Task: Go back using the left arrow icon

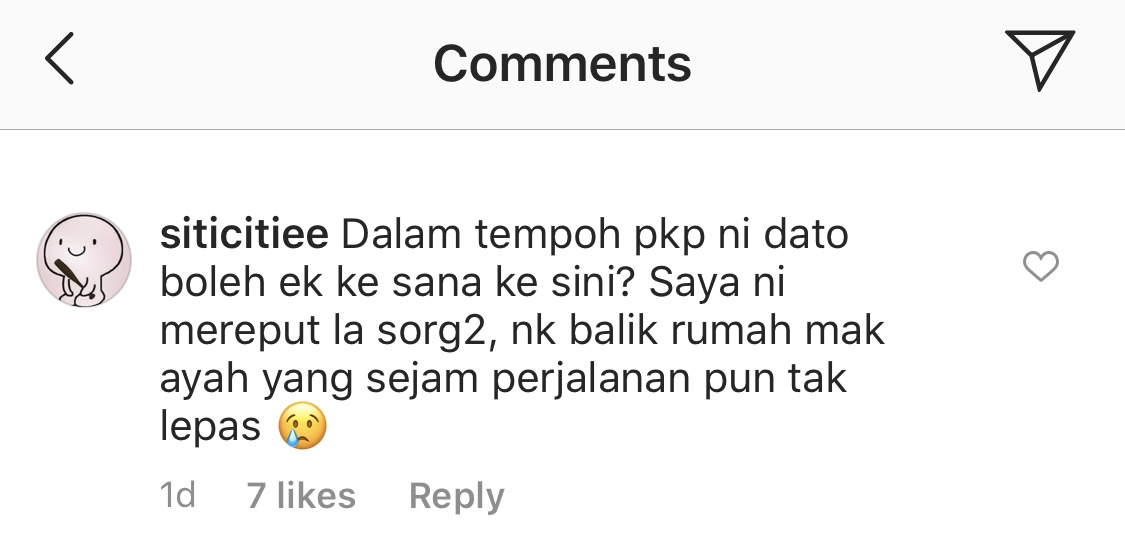Action: [59, 58]
